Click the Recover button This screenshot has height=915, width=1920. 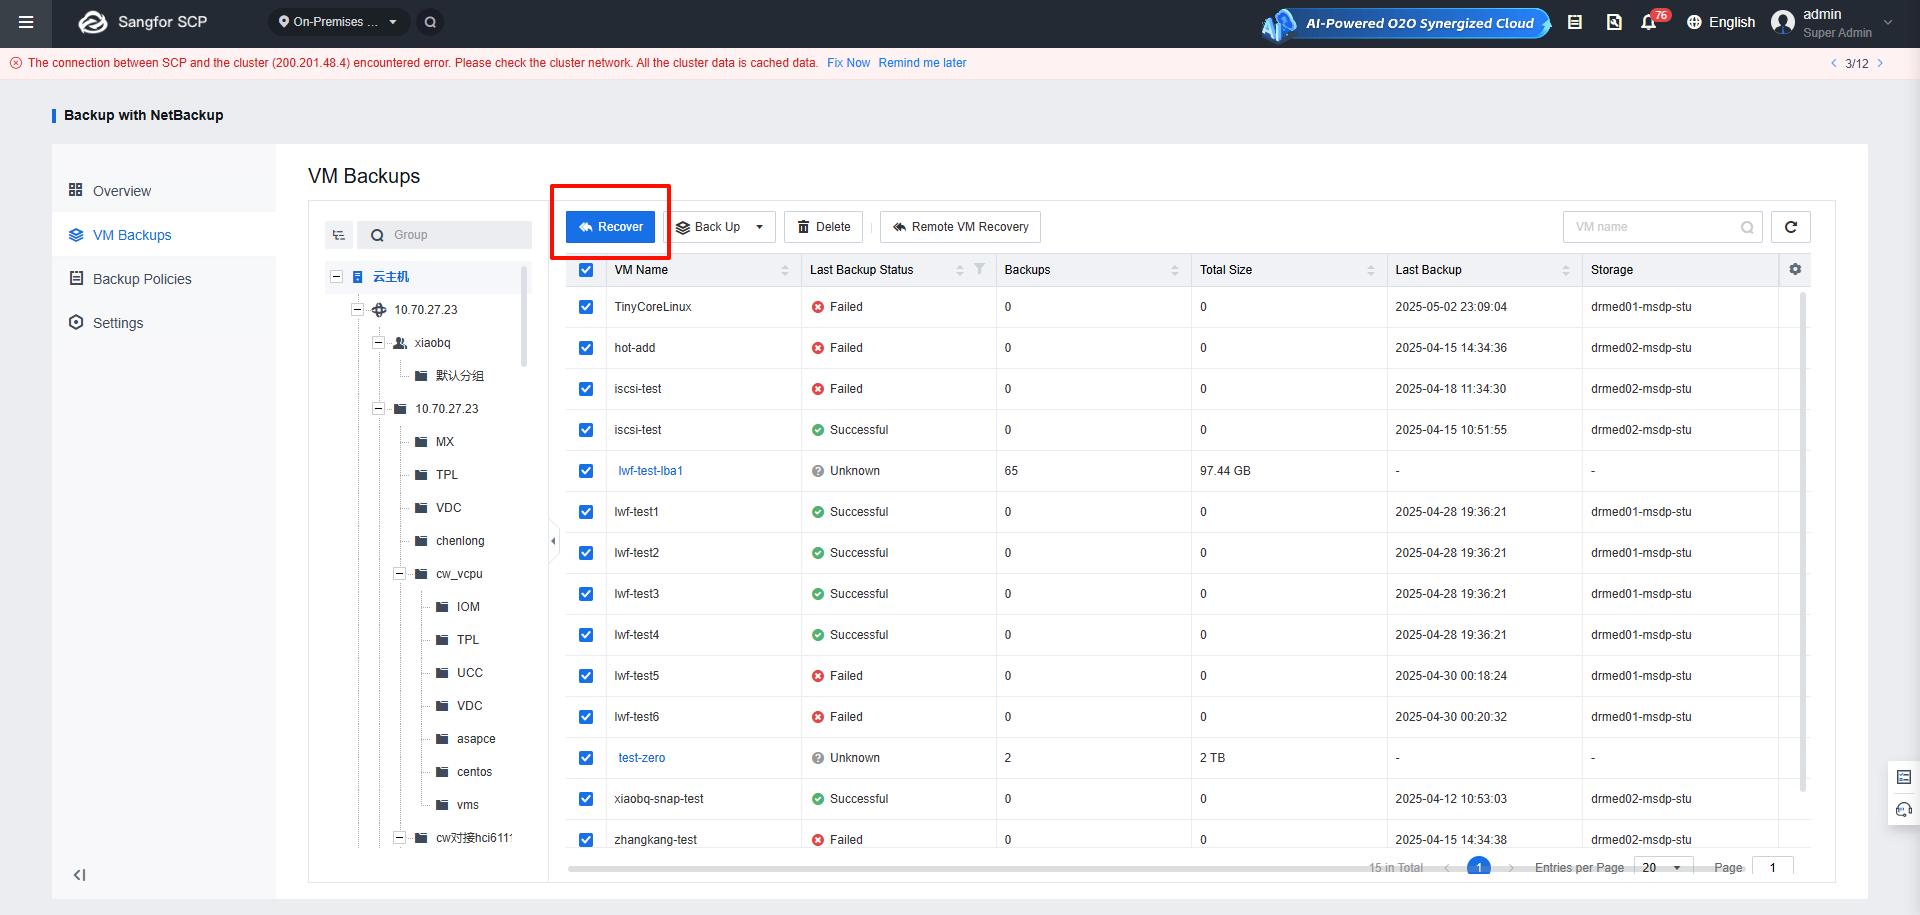pos(611,227)
